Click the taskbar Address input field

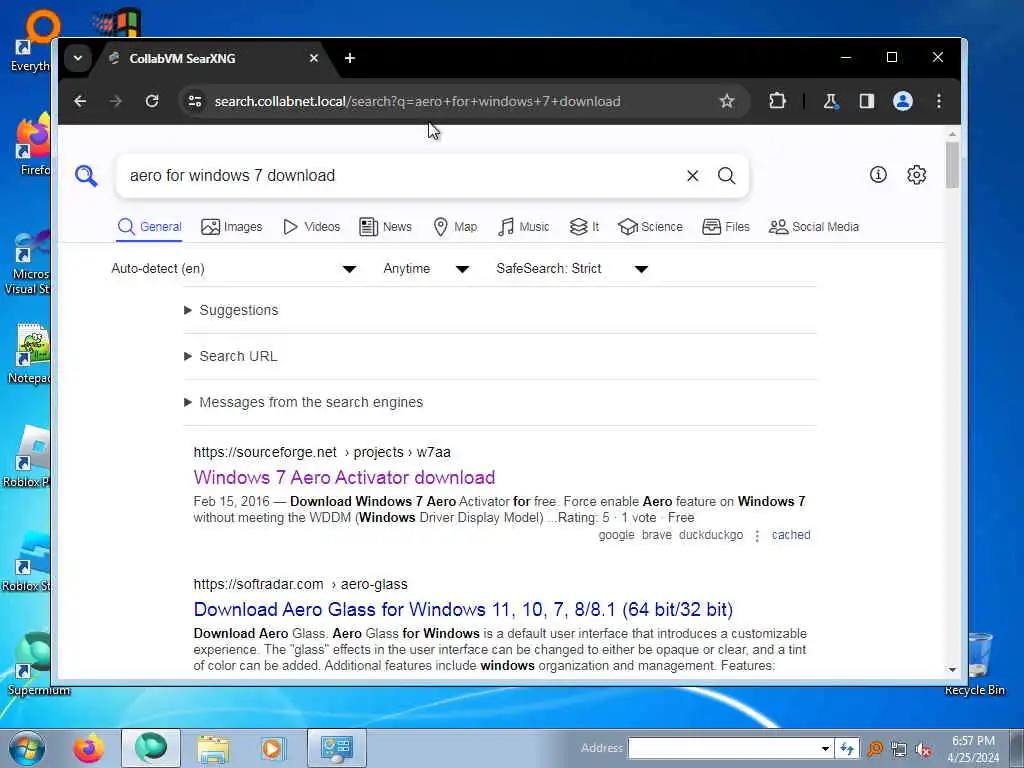pos(724,748)
